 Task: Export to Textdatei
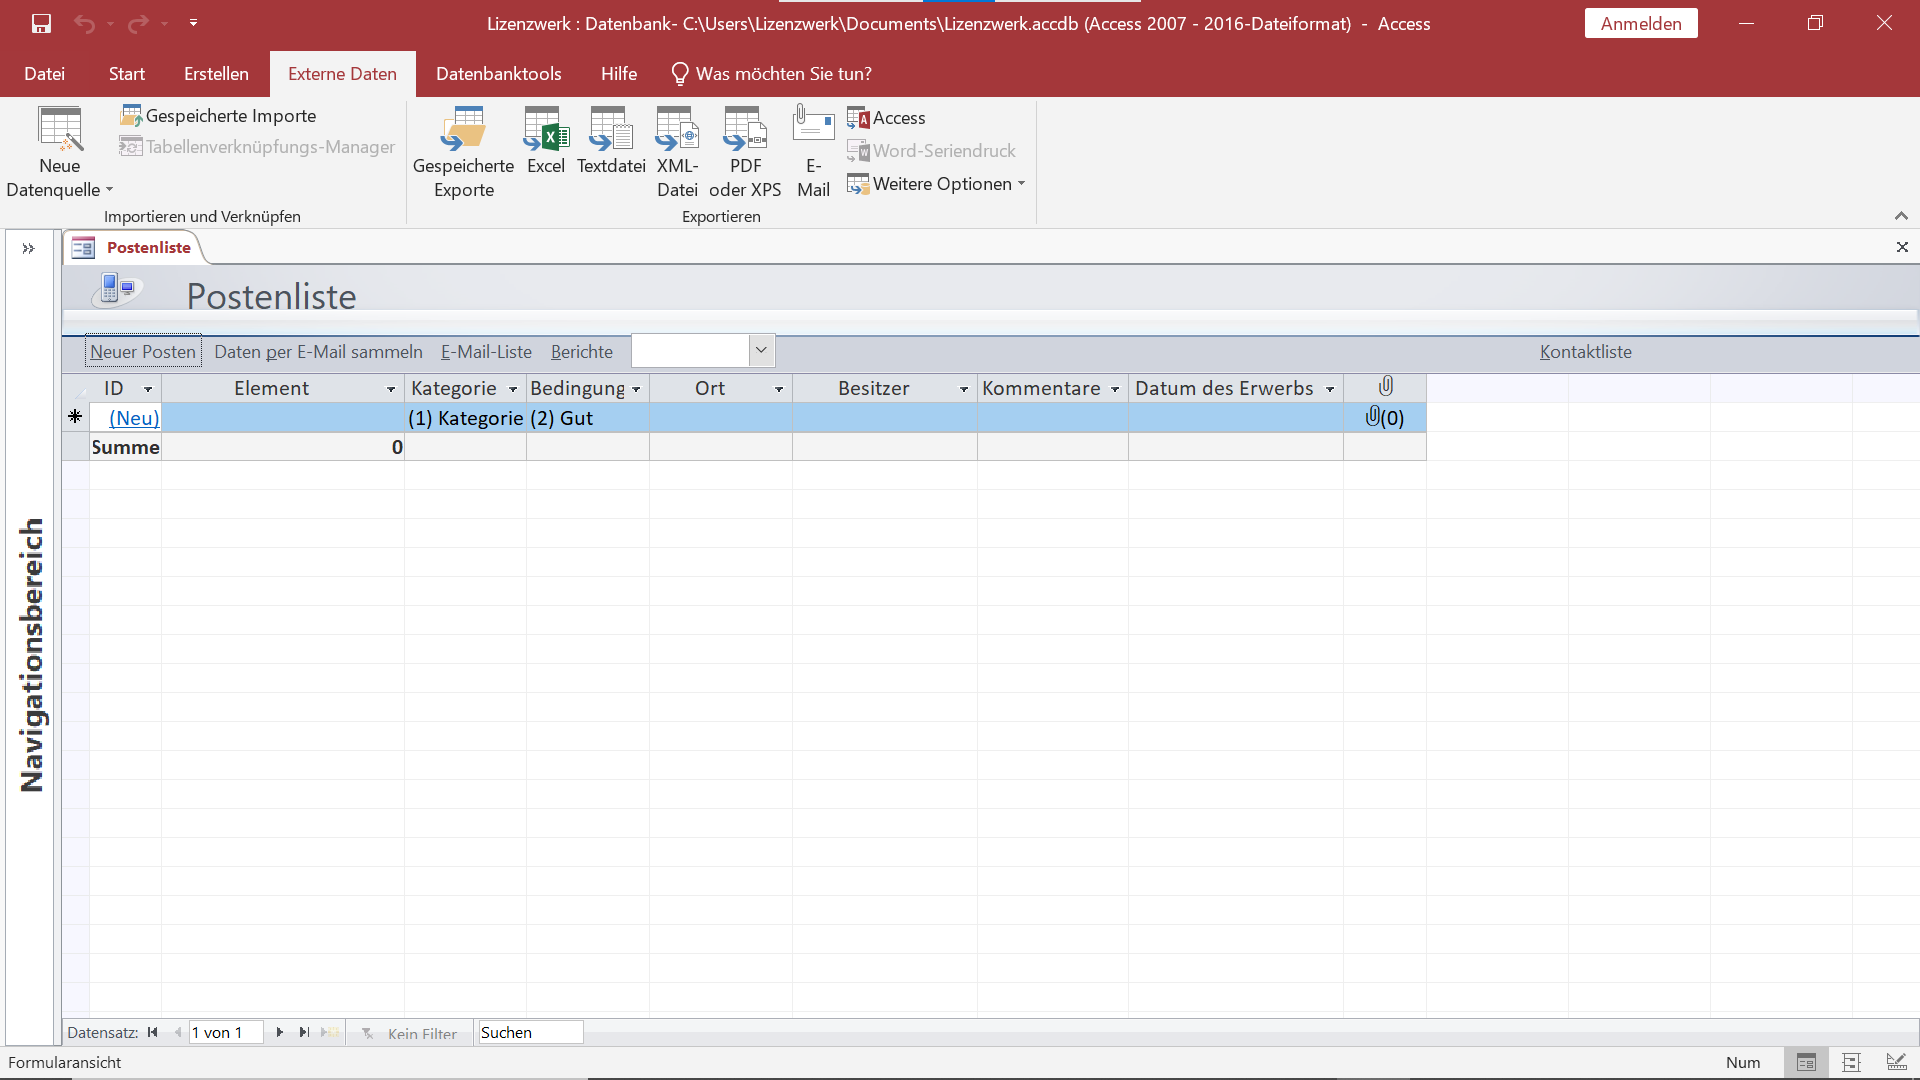pos(611,140)
